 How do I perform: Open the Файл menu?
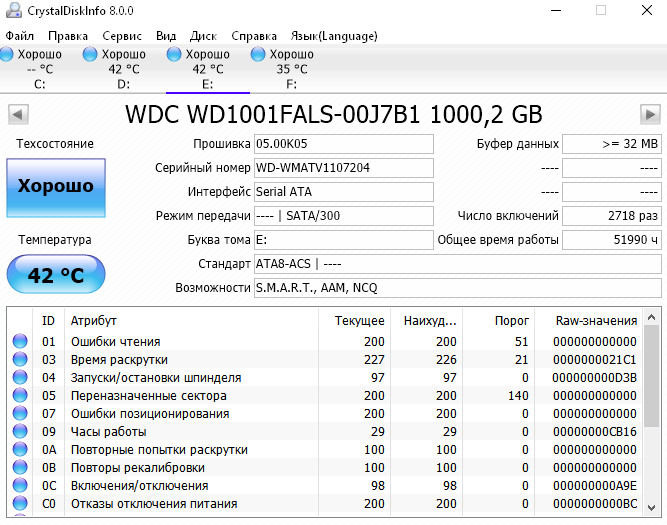click(19, 36)
